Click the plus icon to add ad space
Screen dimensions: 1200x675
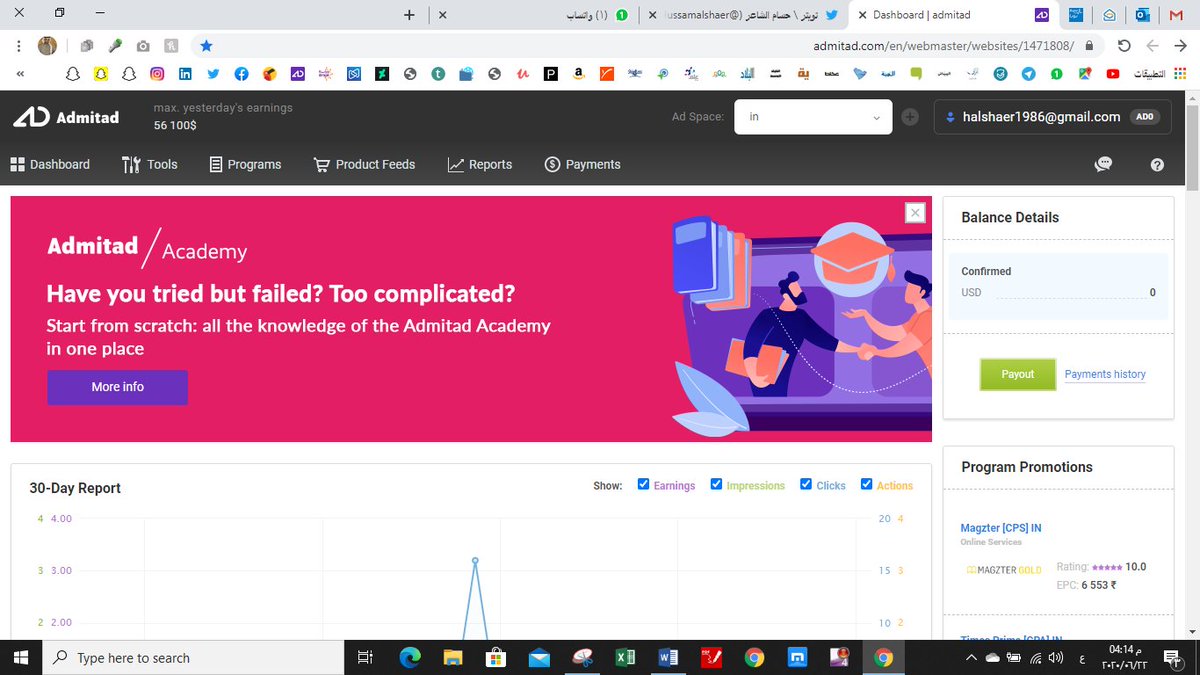pos(910,117)
